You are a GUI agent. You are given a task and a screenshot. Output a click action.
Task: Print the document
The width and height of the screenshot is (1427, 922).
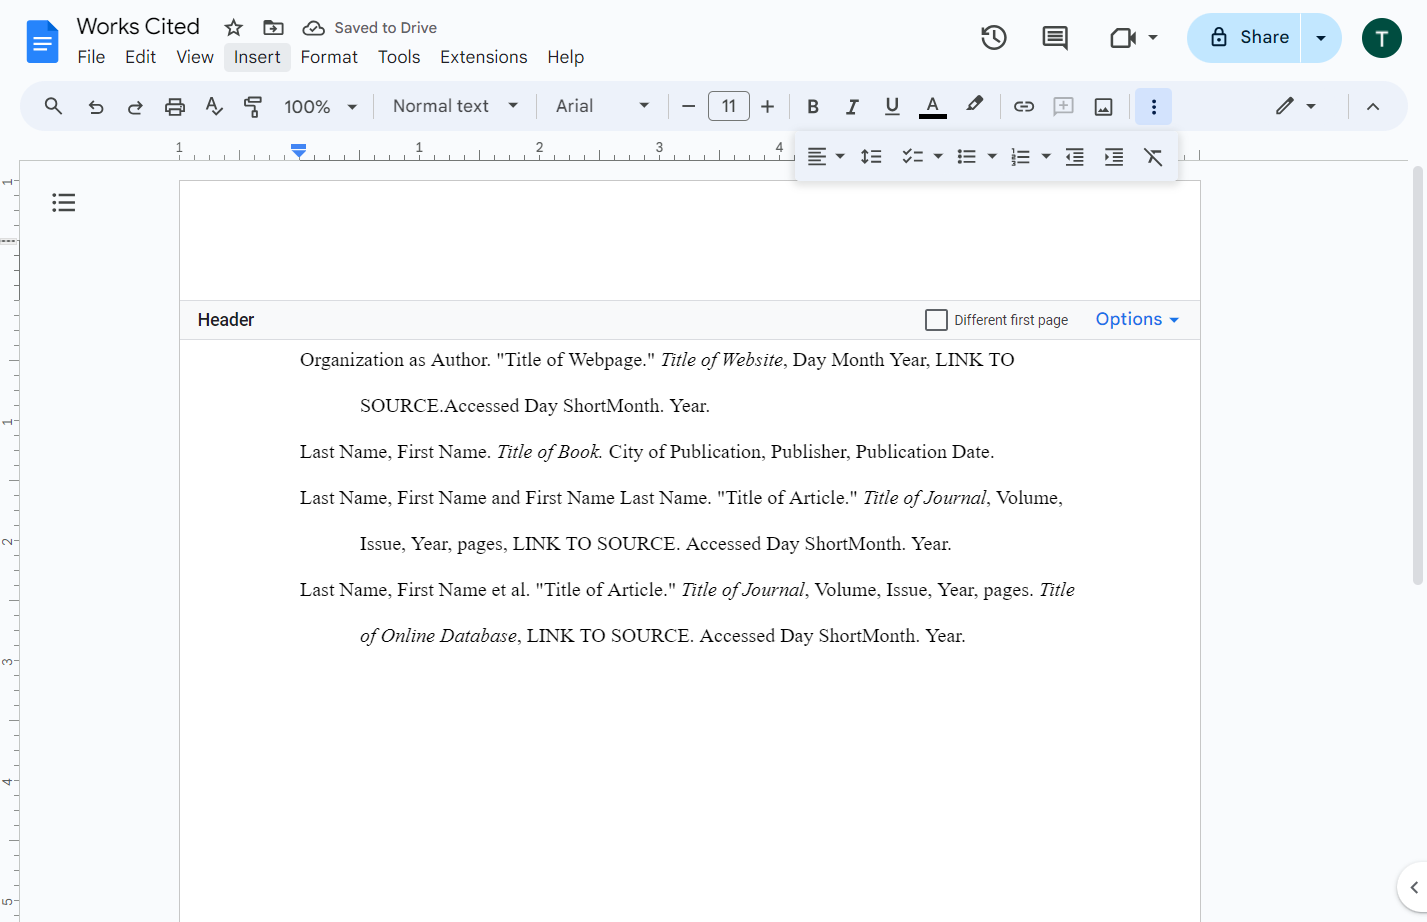coord(175,106)
